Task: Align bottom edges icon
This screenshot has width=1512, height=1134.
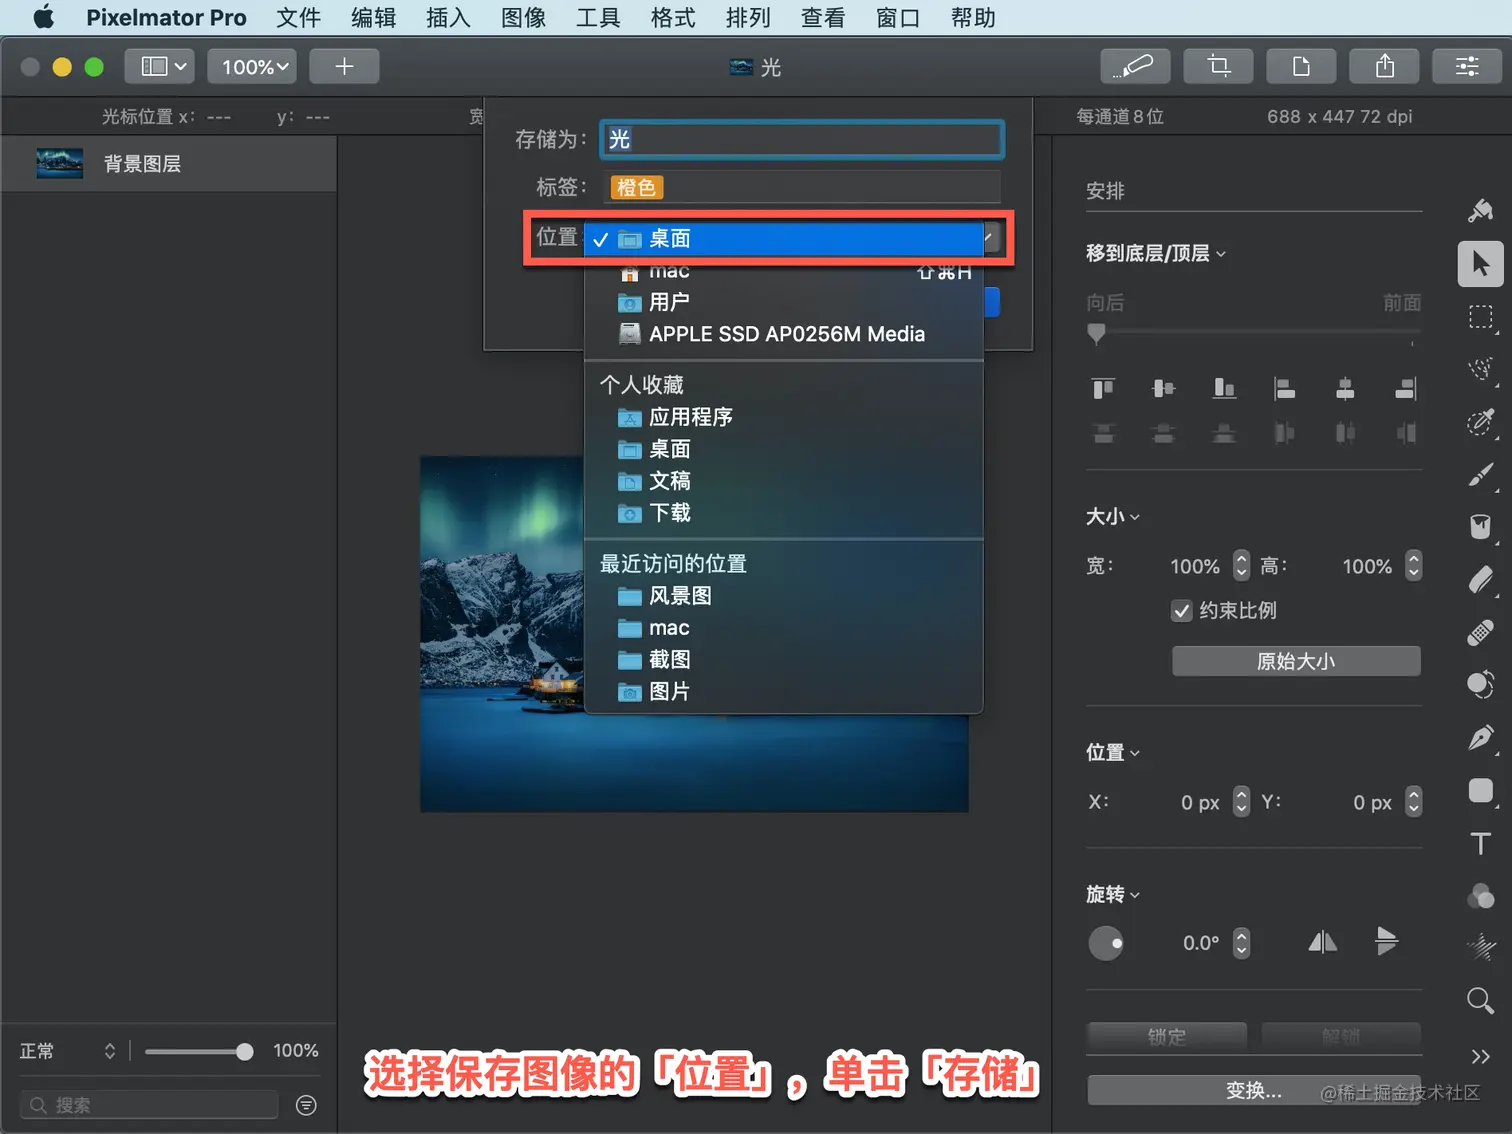Action: pos(1224,388)
